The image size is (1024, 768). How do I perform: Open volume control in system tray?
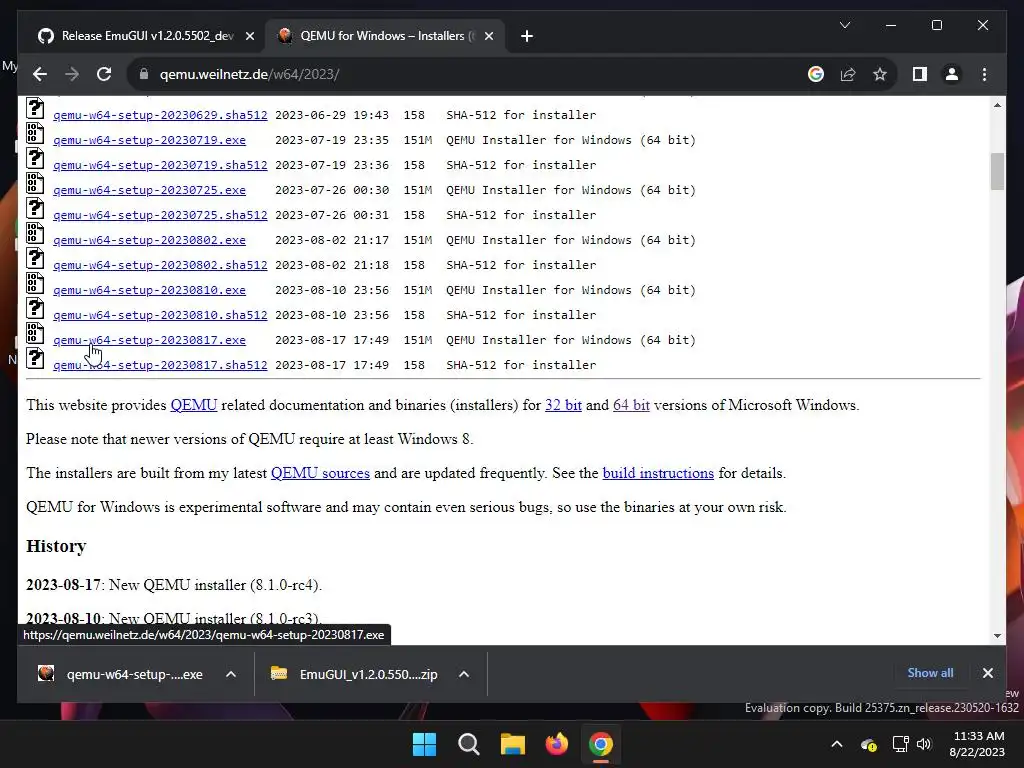pyautogui.click(x=923, y=744)
